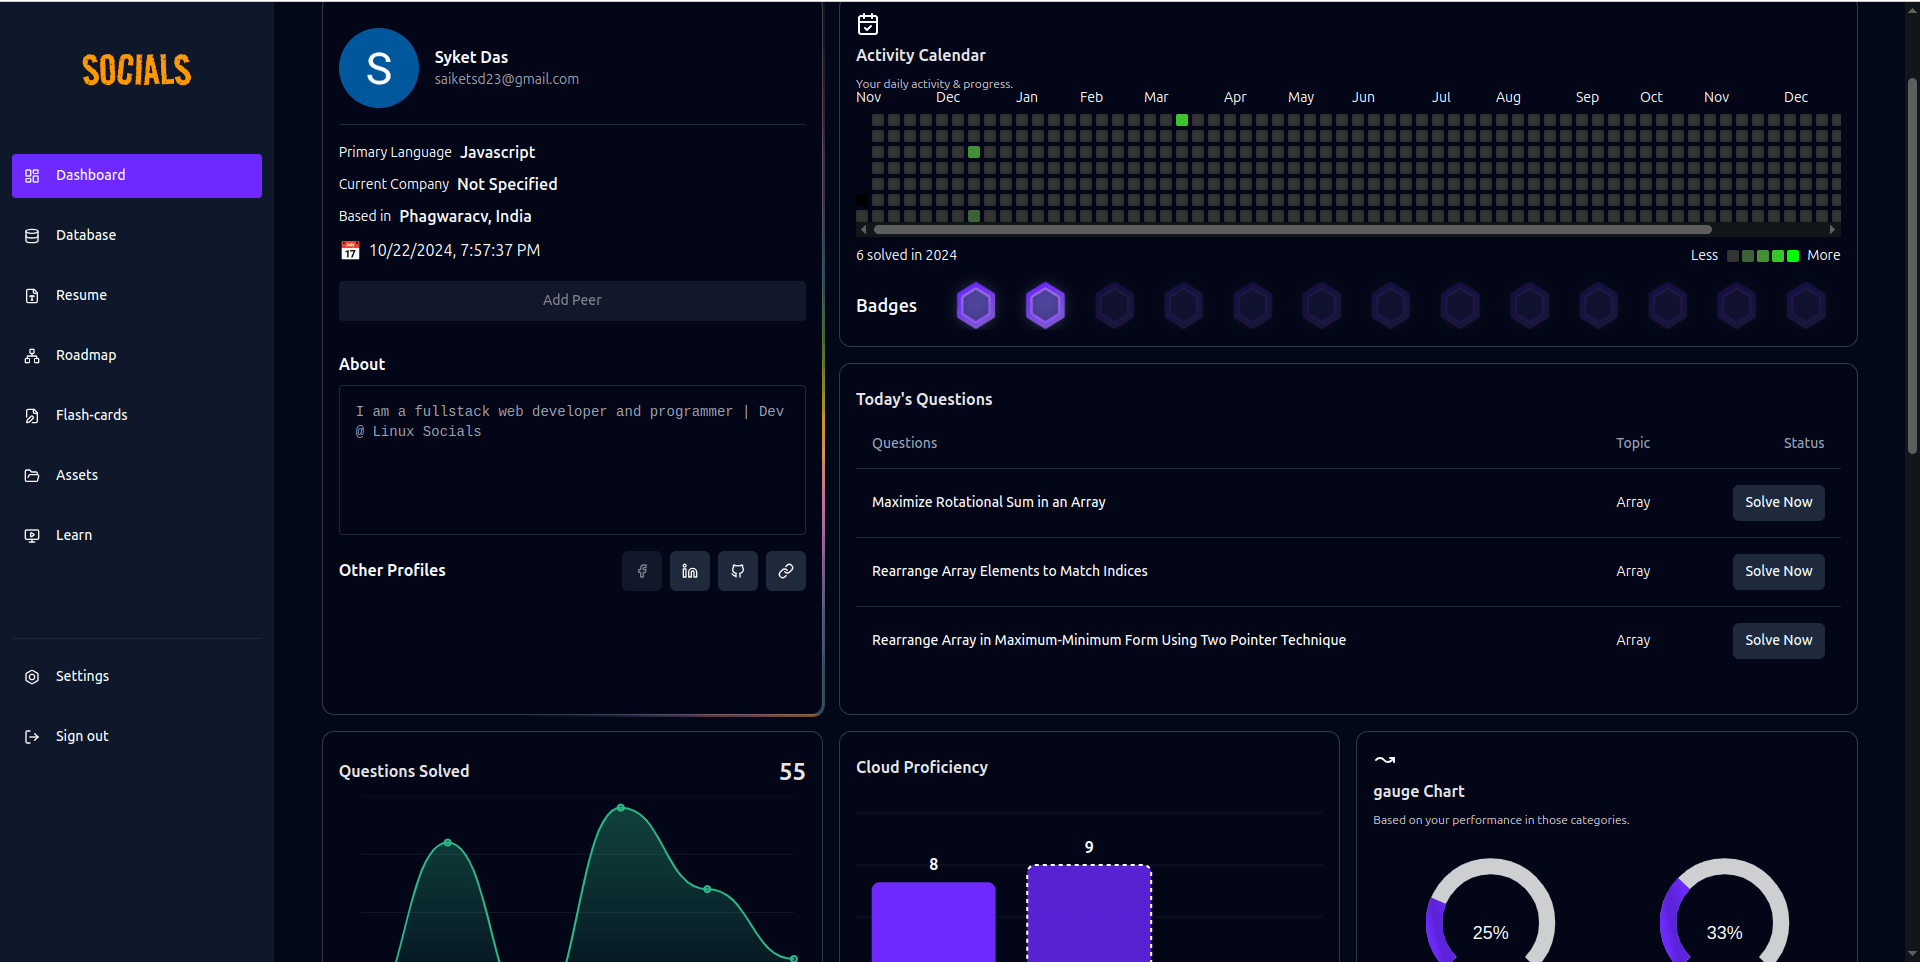Open the Resume page from sidebar
This screenshot has height=962, width=1920.
(x=137, y=296)
